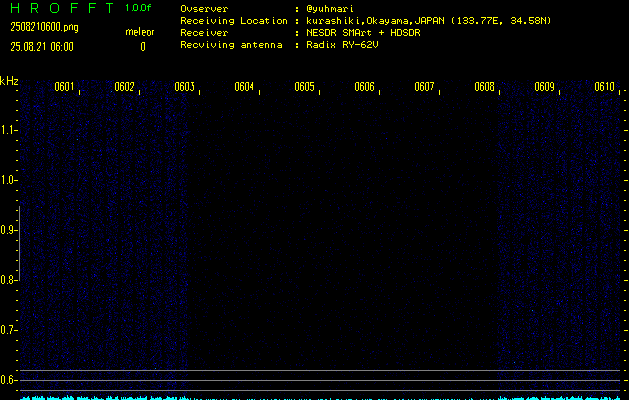Click the meteor count label
This screenshot has height=400, width=629.
(140, 32)
